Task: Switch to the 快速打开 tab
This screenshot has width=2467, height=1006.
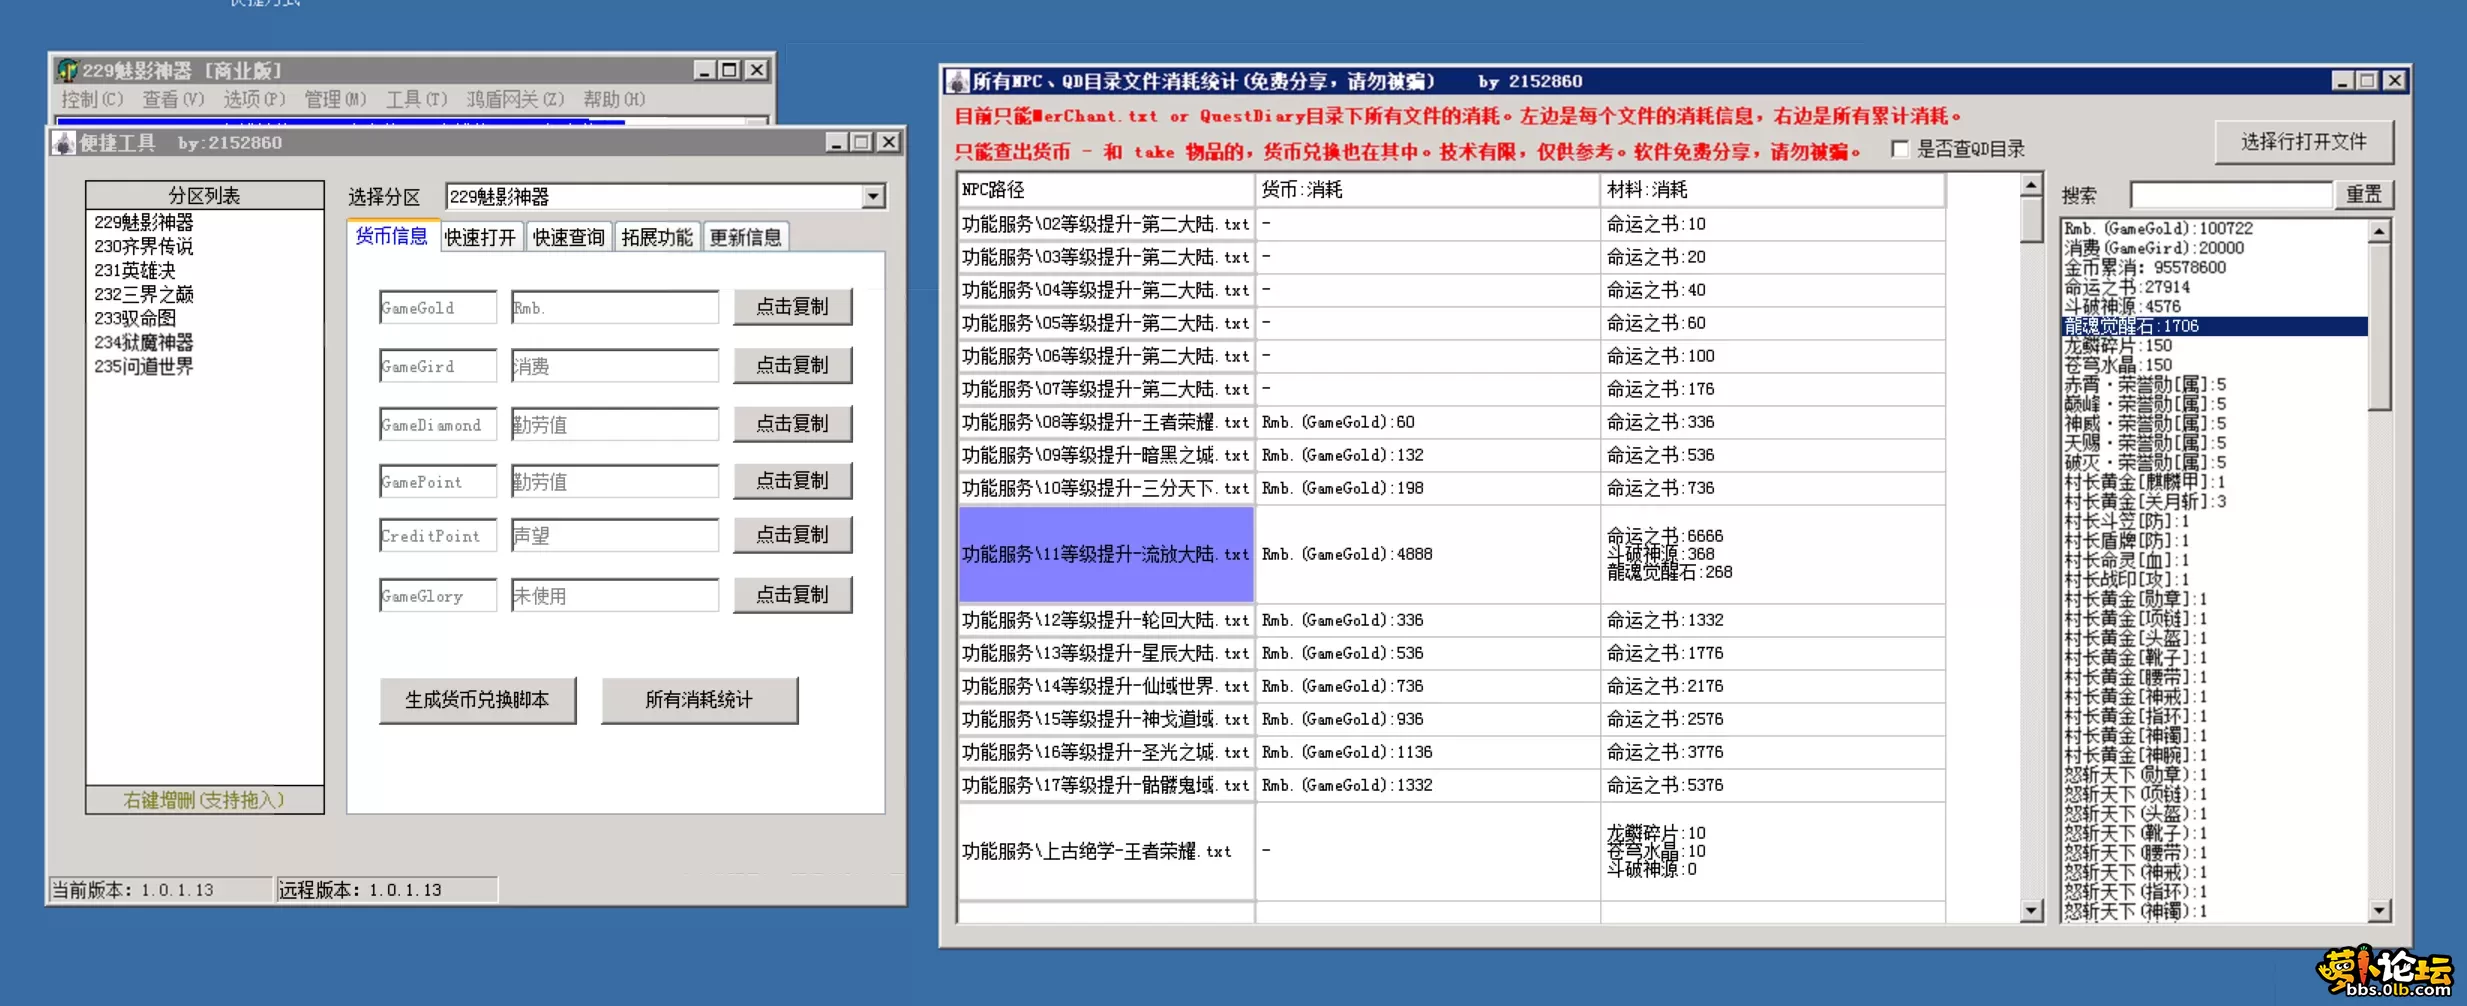Action: click(x=480, y=237)
